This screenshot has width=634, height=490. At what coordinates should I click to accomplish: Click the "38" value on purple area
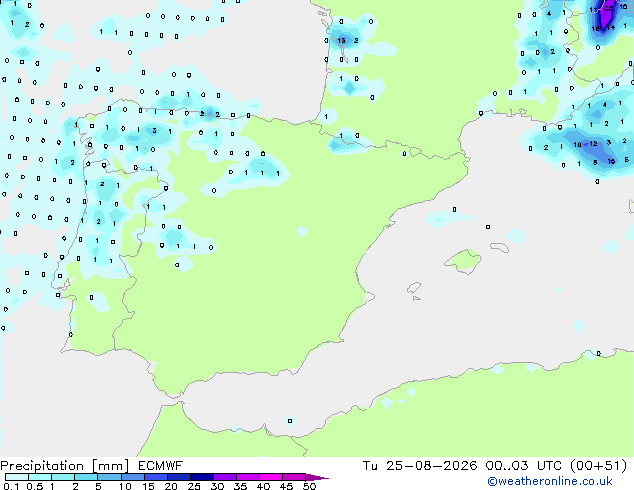[x=608, y=8]
